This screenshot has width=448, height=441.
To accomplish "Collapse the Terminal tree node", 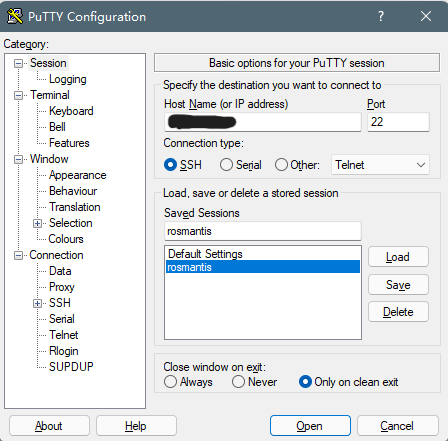I will (18, 95).
